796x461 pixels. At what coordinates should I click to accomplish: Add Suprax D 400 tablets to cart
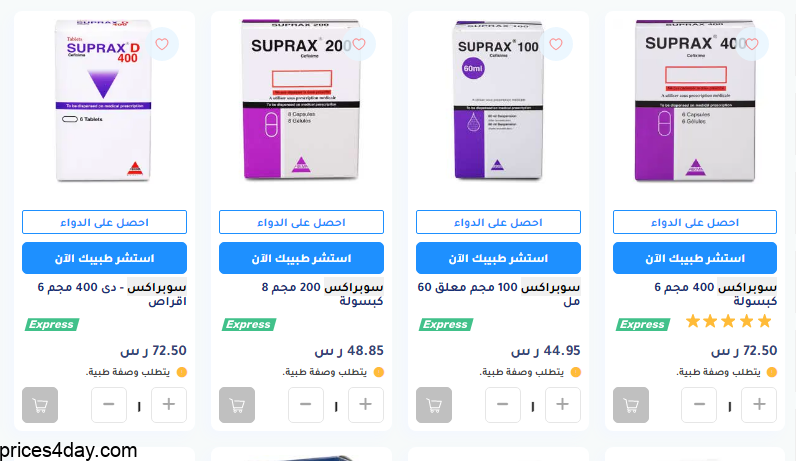pyautogui.click(x=40, y=405)
